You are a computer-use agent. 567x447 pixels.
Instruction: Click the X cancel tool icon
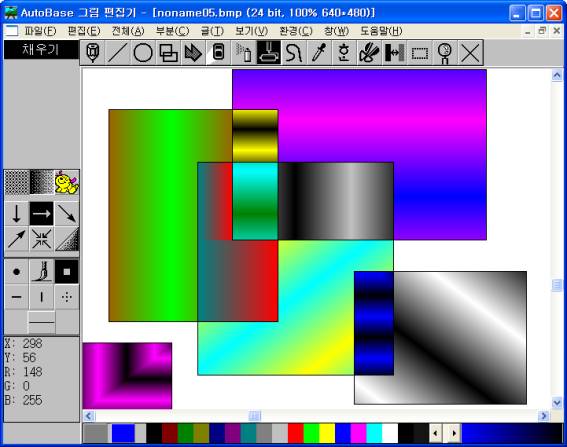click(470, 53)
